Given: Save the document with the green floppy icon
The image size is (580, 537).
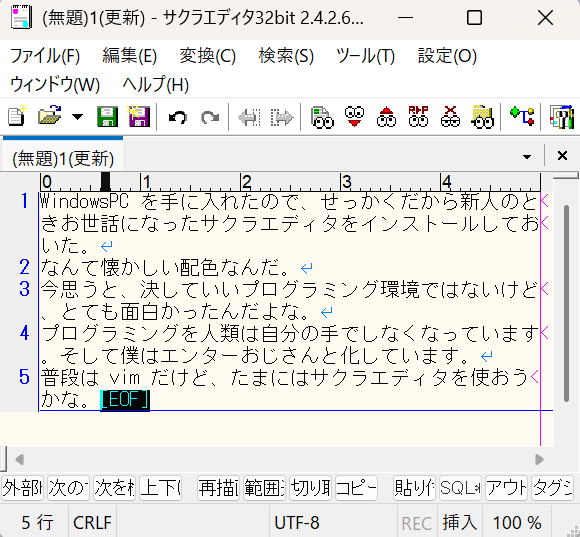Looking at the screenshot, I should pos(107,117).
